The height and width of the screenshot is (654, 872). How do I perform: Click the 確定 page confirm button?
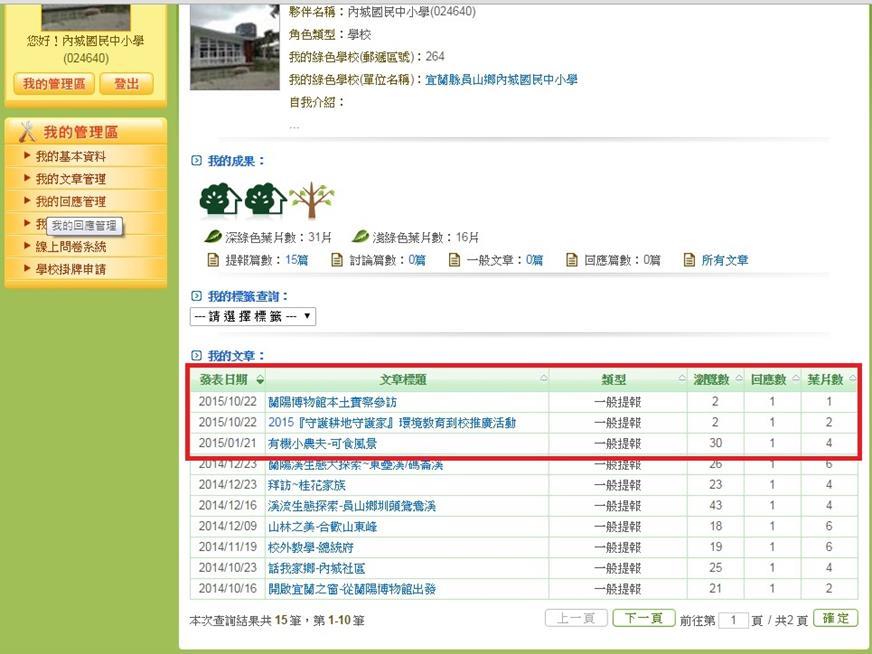coord(836,619)
